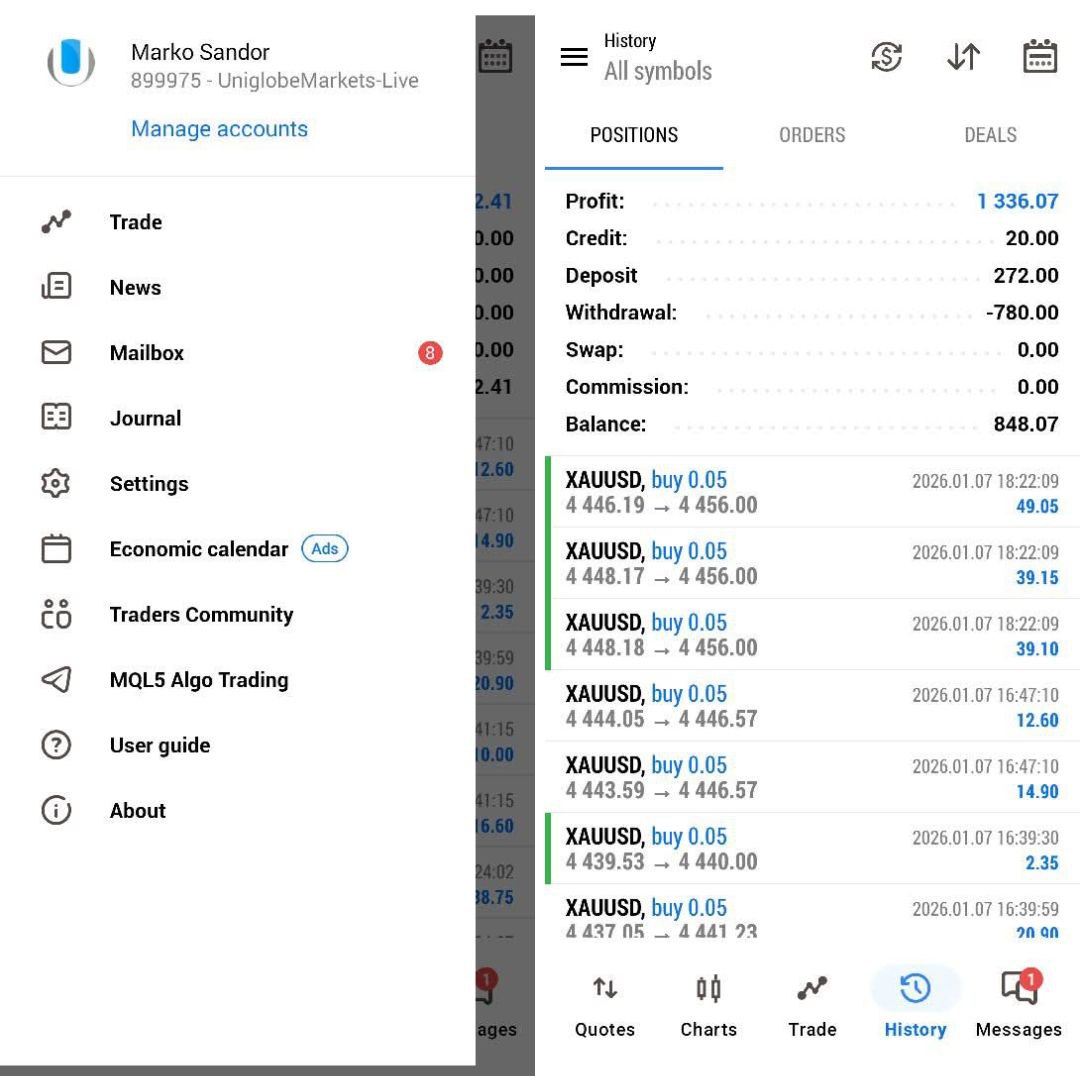The height and width of the screenshot is (1076, 1080).
Task: Tap price range 4 444.05 → 4 446.57
Action: tap(661, 719)
